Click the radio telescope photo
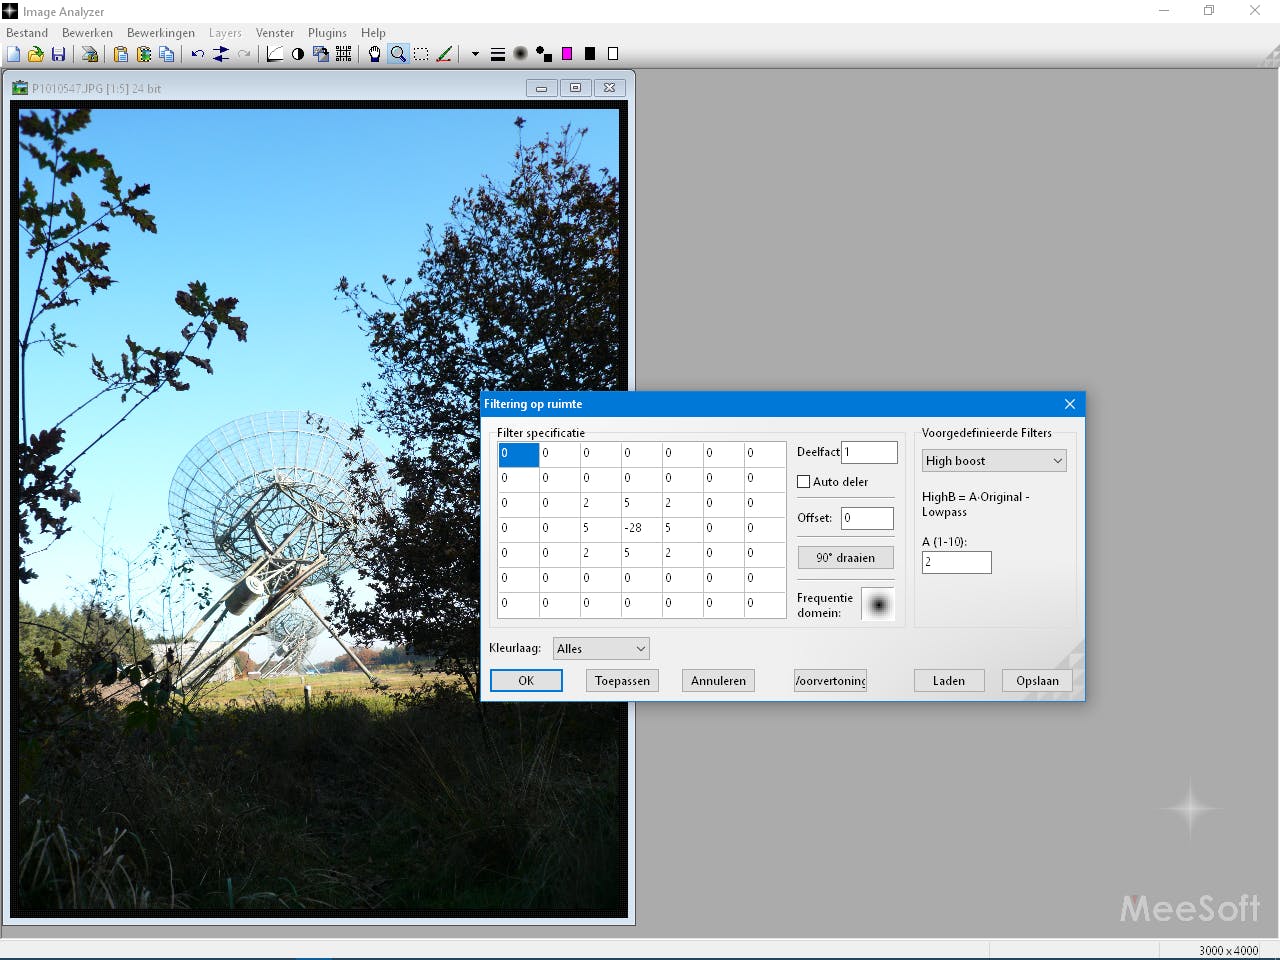The width and height of the screenshot is (1280, 960). 319,510
